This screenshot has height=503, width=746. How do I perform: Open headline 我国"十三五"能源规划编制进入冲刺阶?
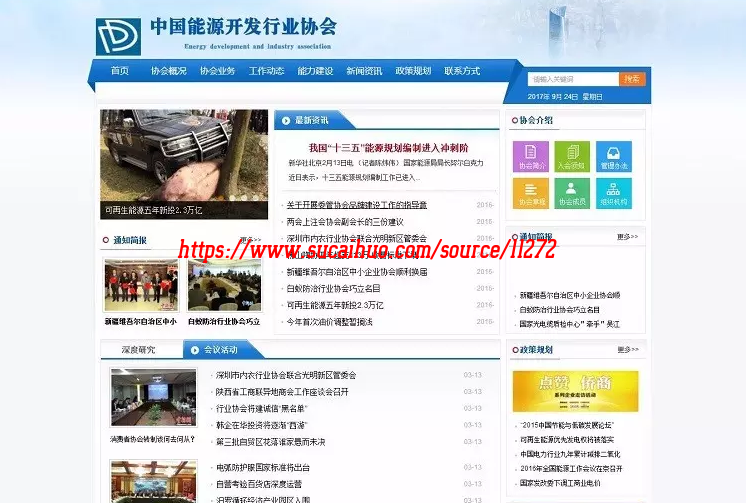(388, 148)
